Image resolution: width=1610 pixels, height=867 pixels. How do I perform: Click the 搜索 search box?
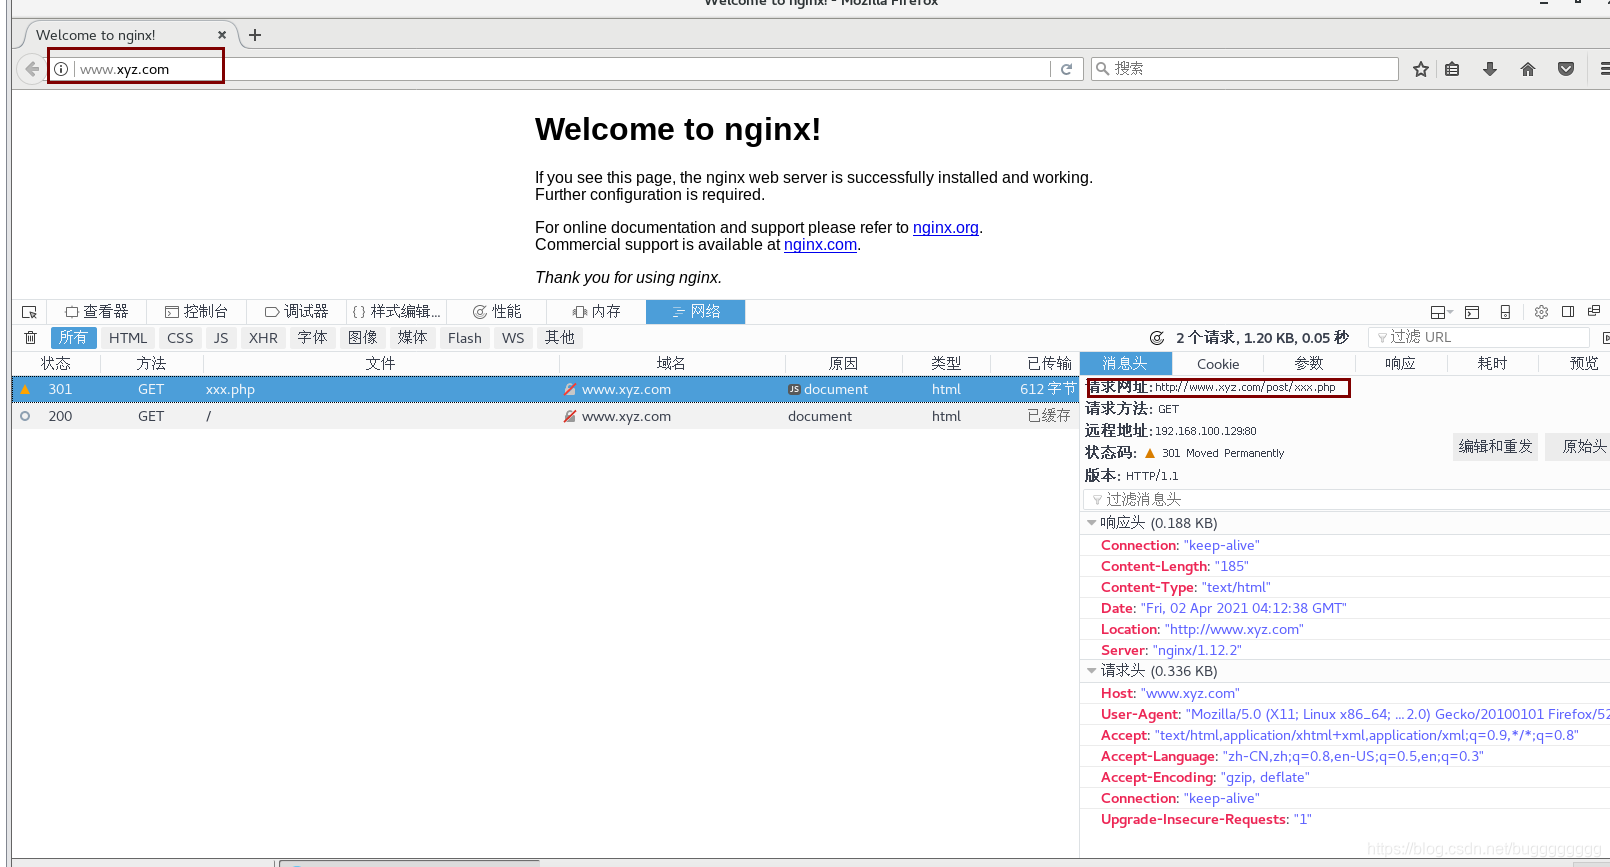(x=1245, y=69)
